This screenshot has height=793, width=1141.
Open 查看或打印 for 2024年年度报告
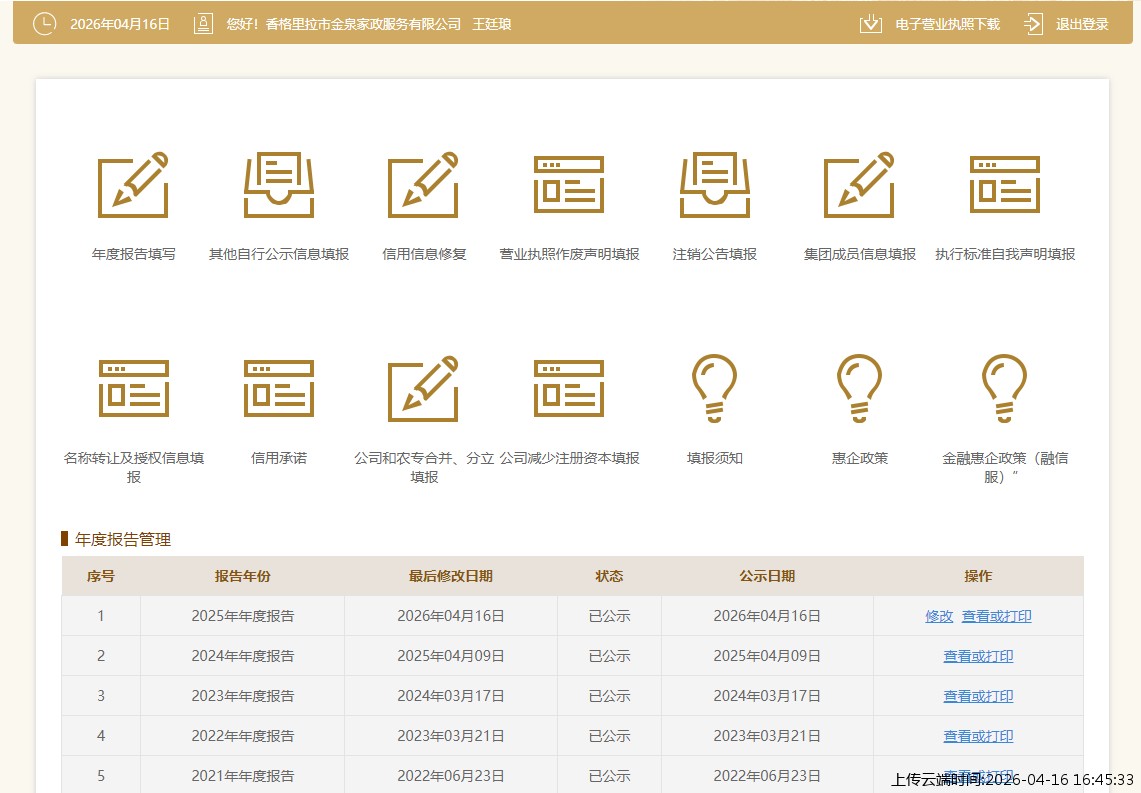tap(978, 657)
